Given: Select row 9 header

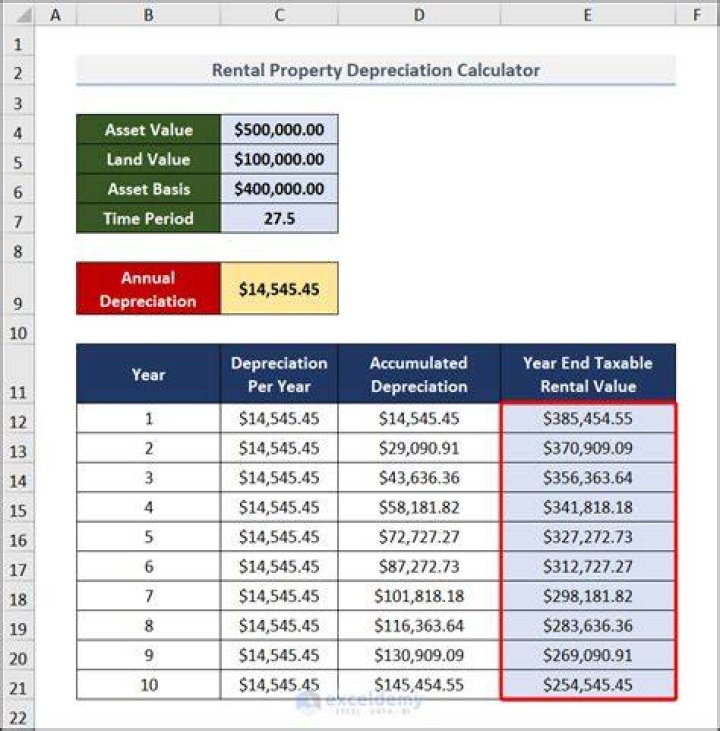Looking at the screenshot, I should pyautogui.click(x=18, y=289).
